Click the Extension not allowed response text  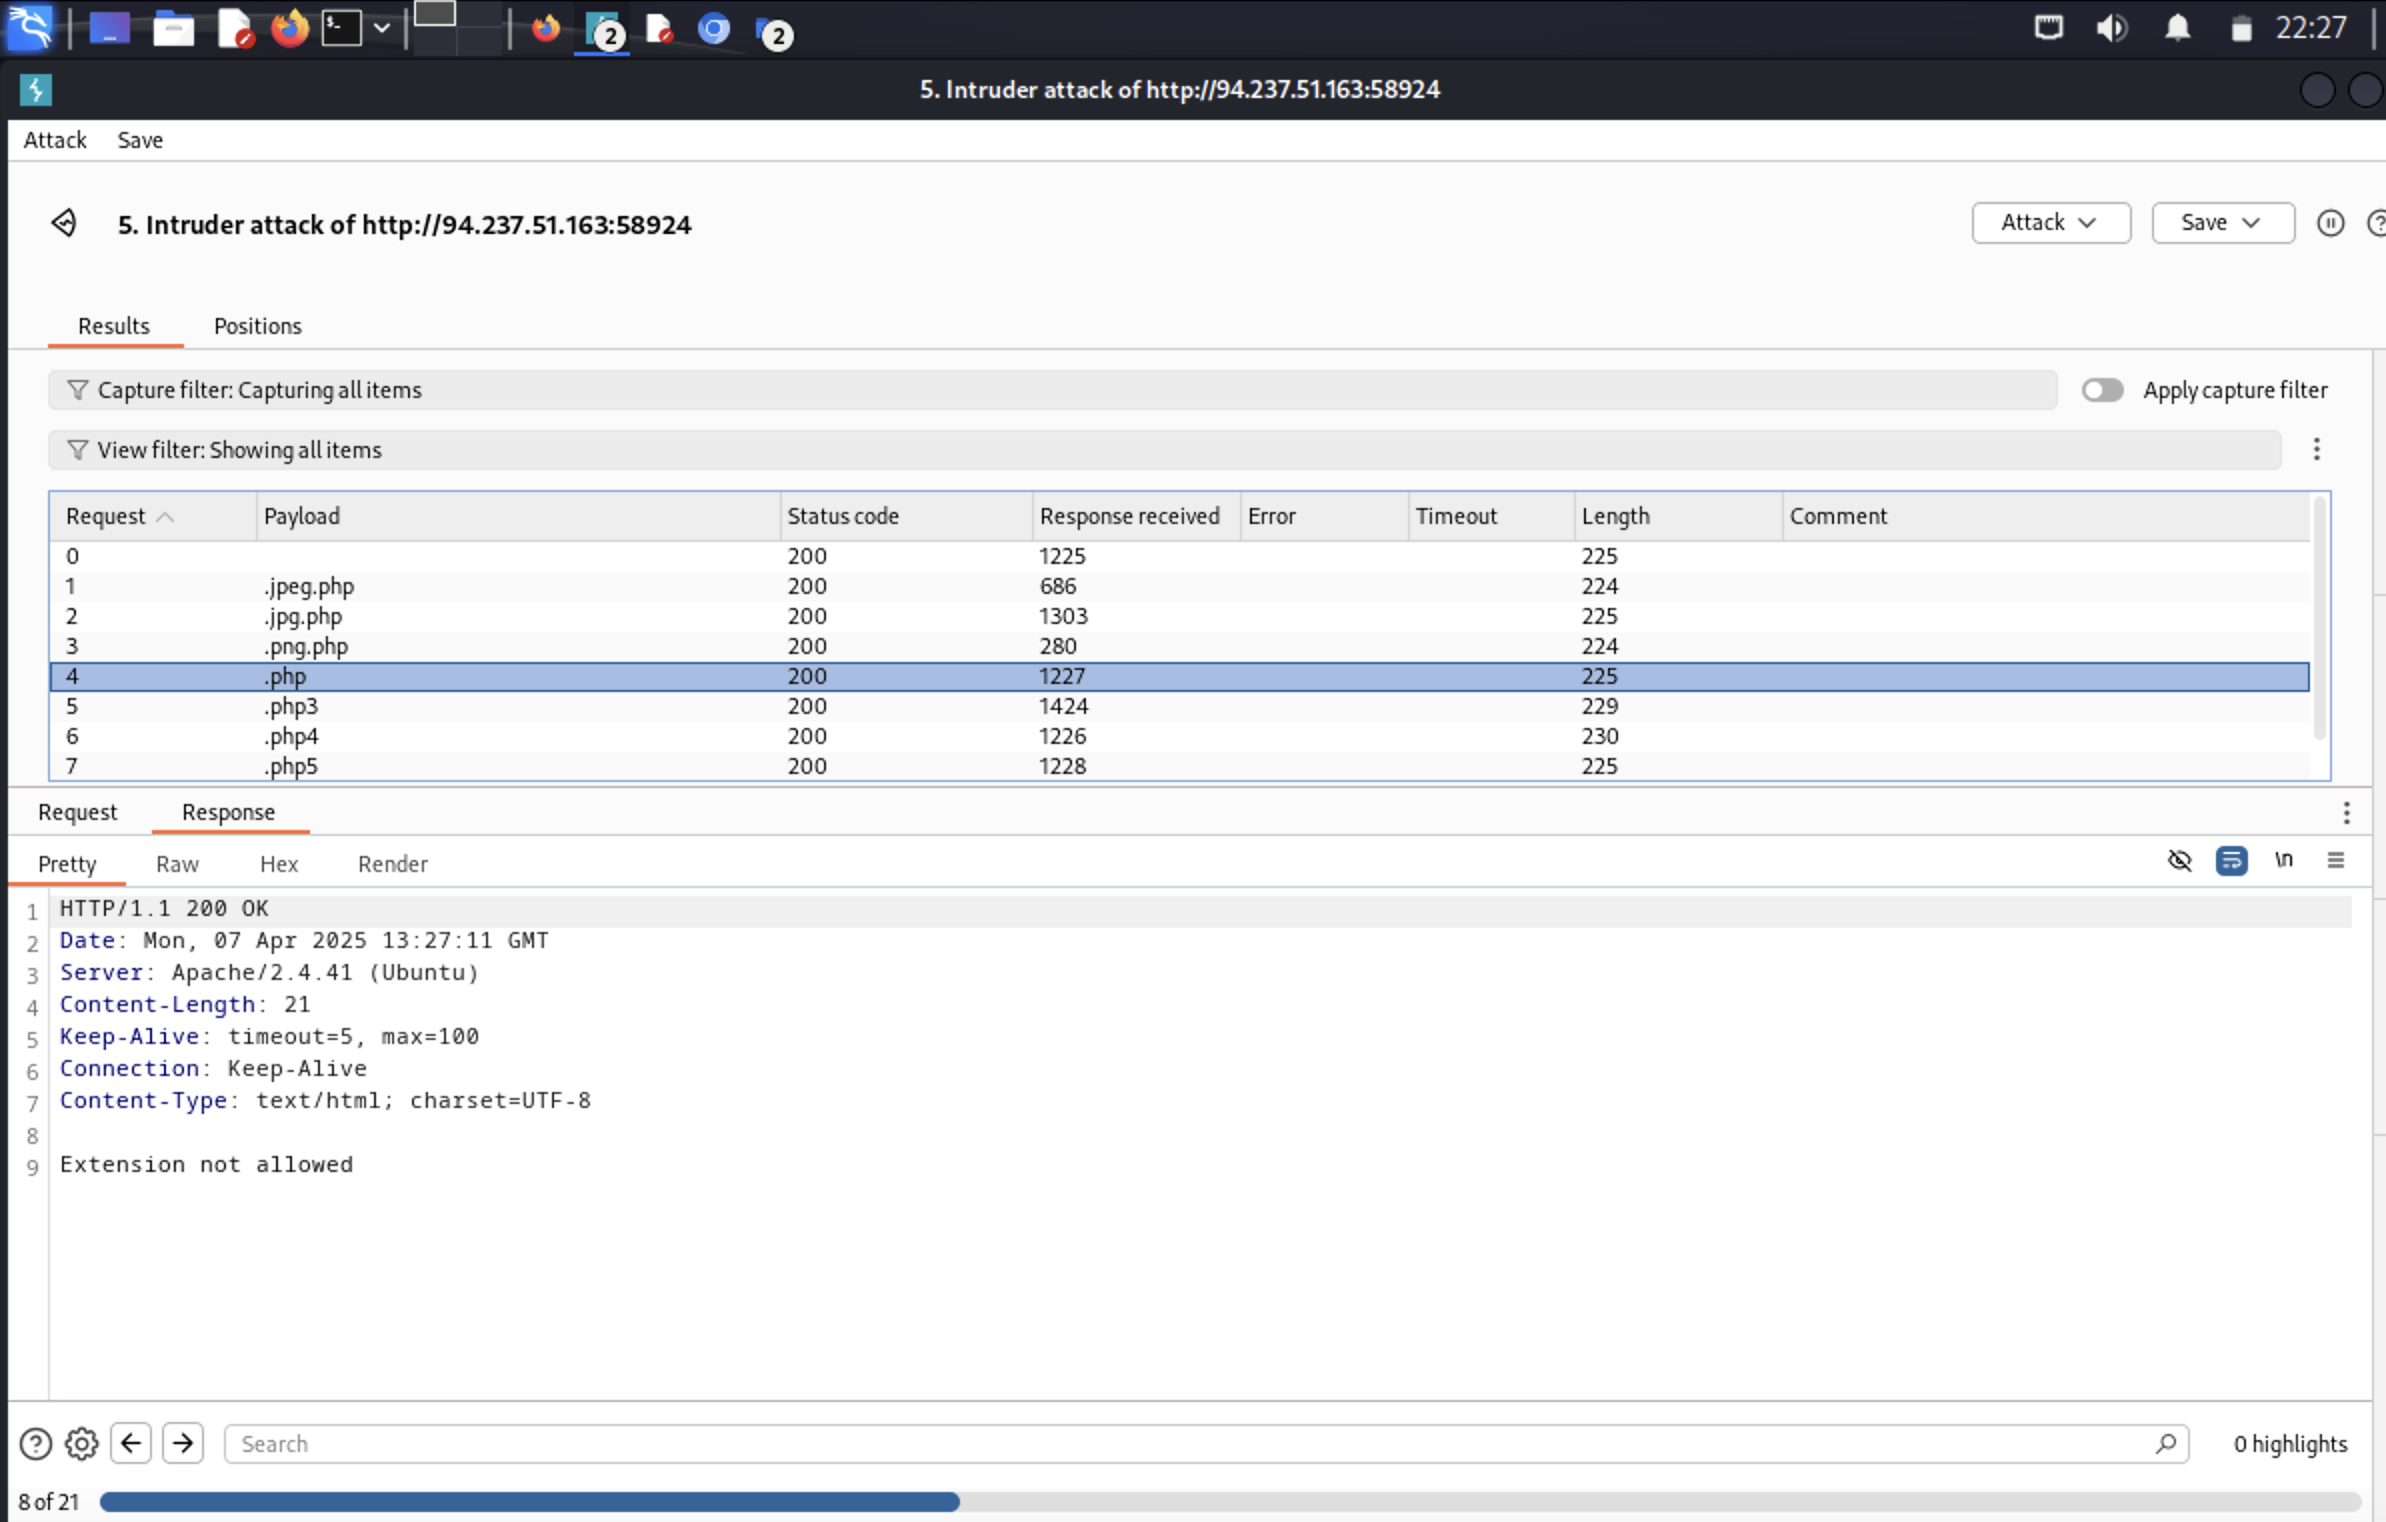pyautogui.click(x=206, y=1165)
